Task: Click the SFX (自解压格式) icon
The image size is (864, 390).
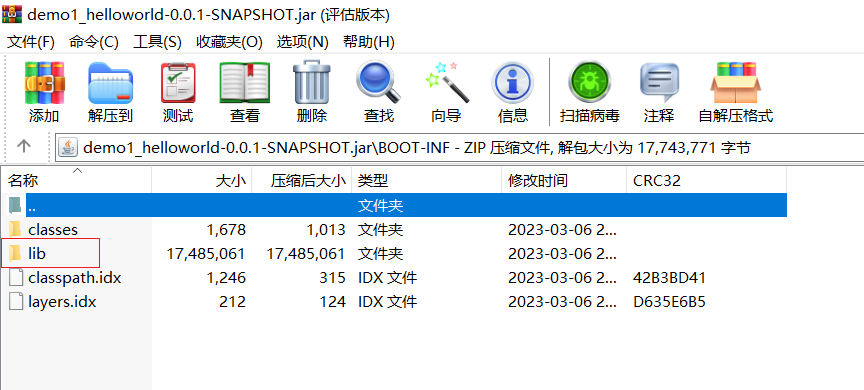Action: [736, 91]
